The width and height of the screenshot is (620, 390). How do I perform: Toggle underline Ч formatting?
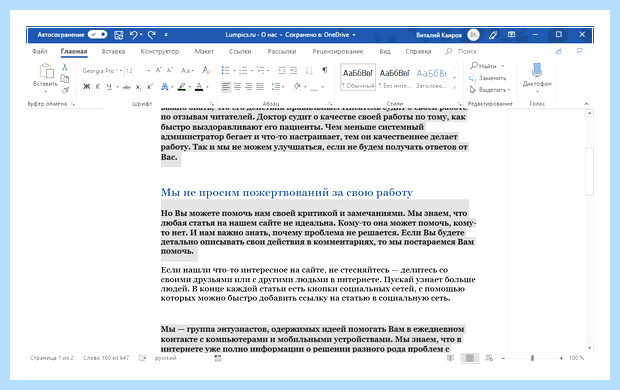(x=109, y=87)
